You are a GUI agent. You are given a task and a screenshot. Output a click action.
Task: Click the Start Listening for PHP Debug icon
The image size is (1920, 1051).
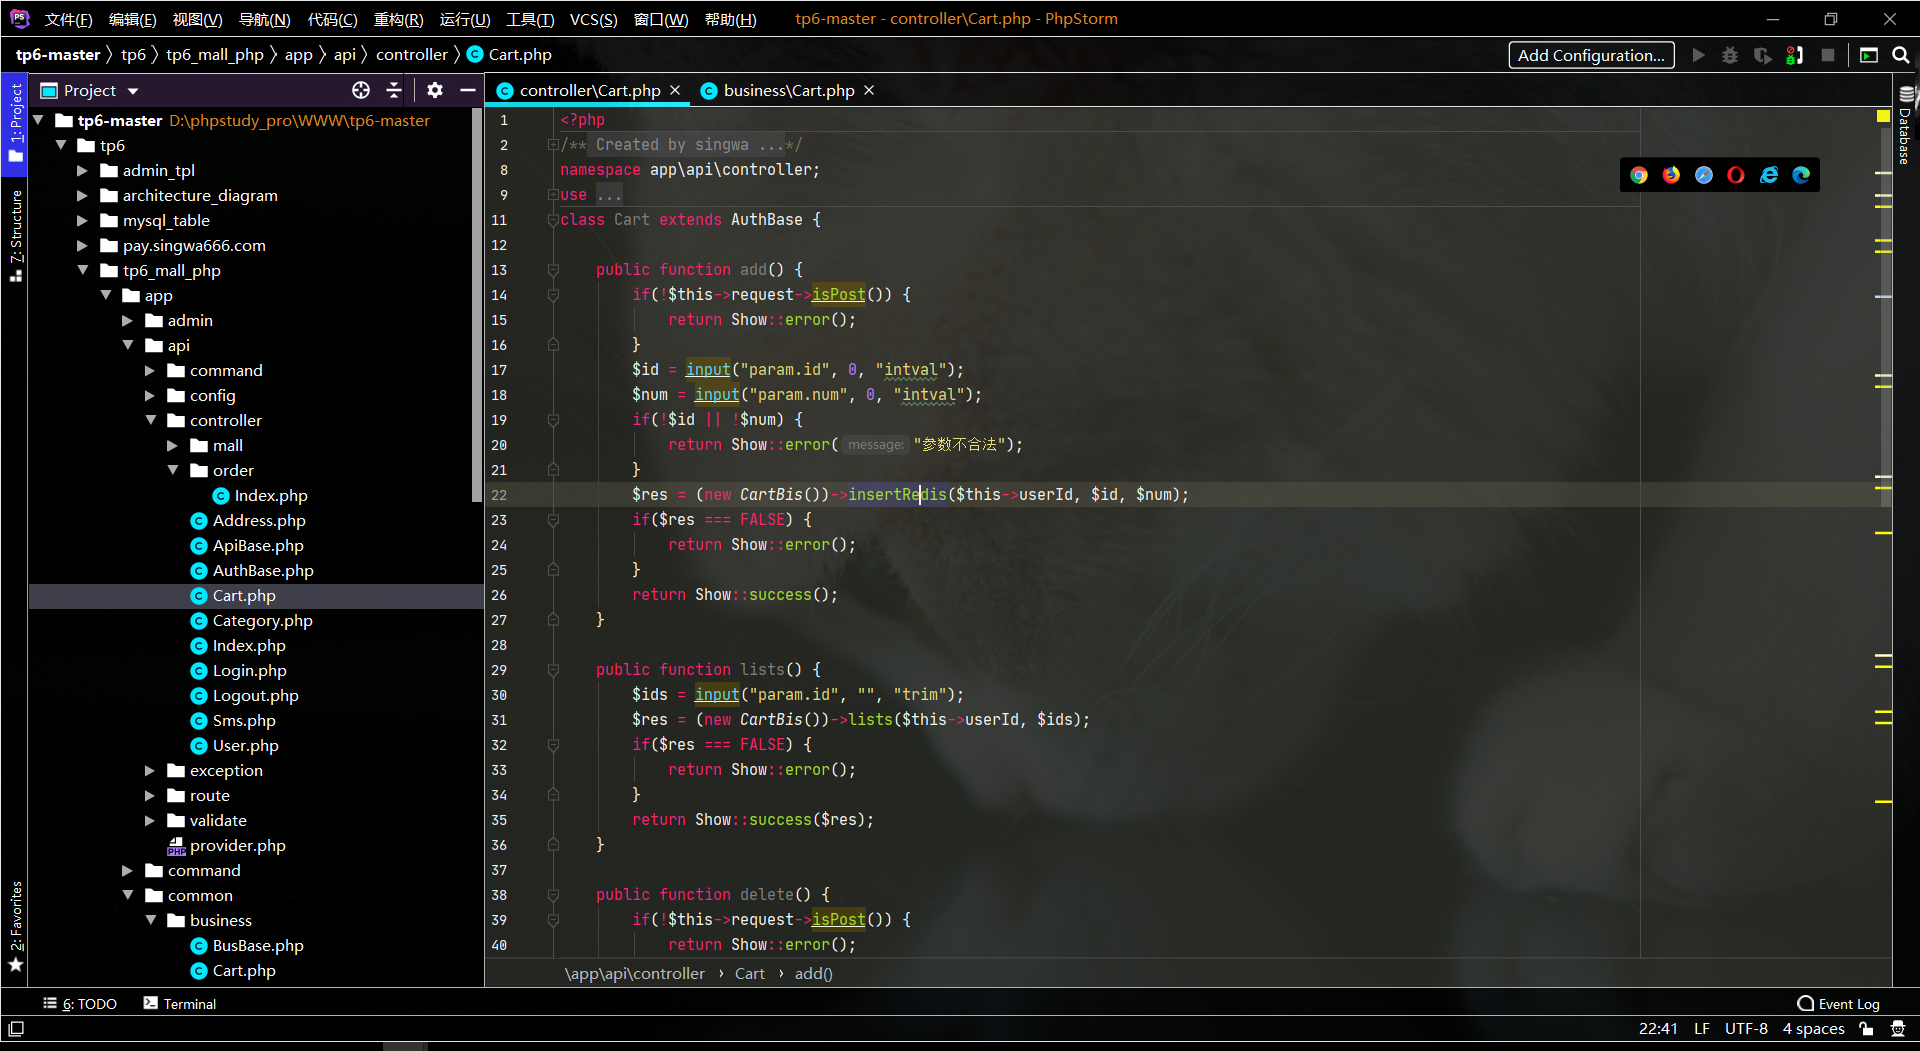[x=1795, y=55]
